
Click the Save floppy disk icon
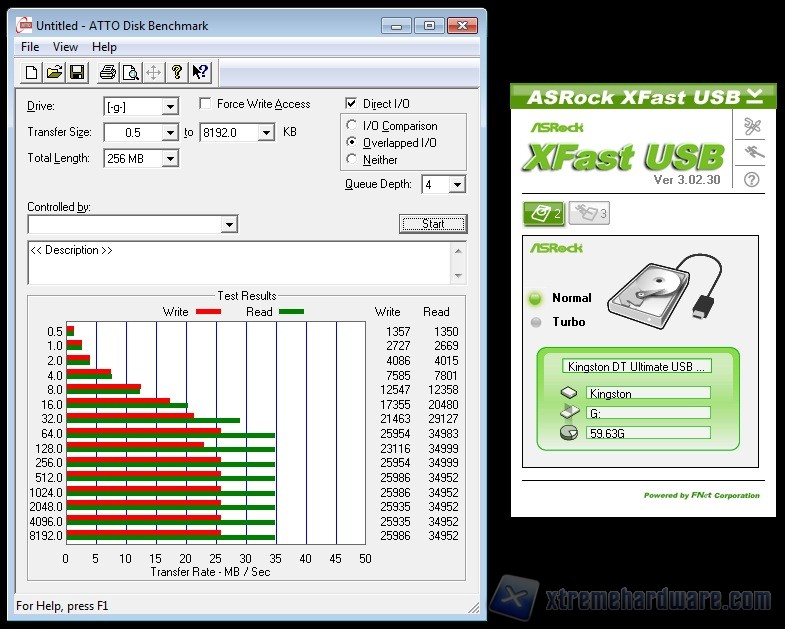pos(78,72)
